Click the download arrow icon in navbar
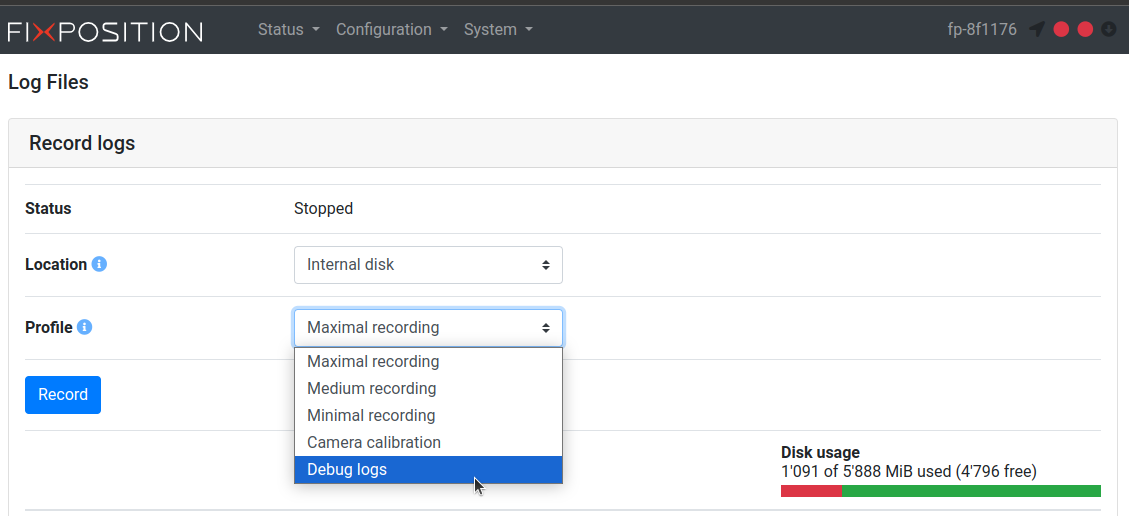The image size is (1129, 516). 1108,30
